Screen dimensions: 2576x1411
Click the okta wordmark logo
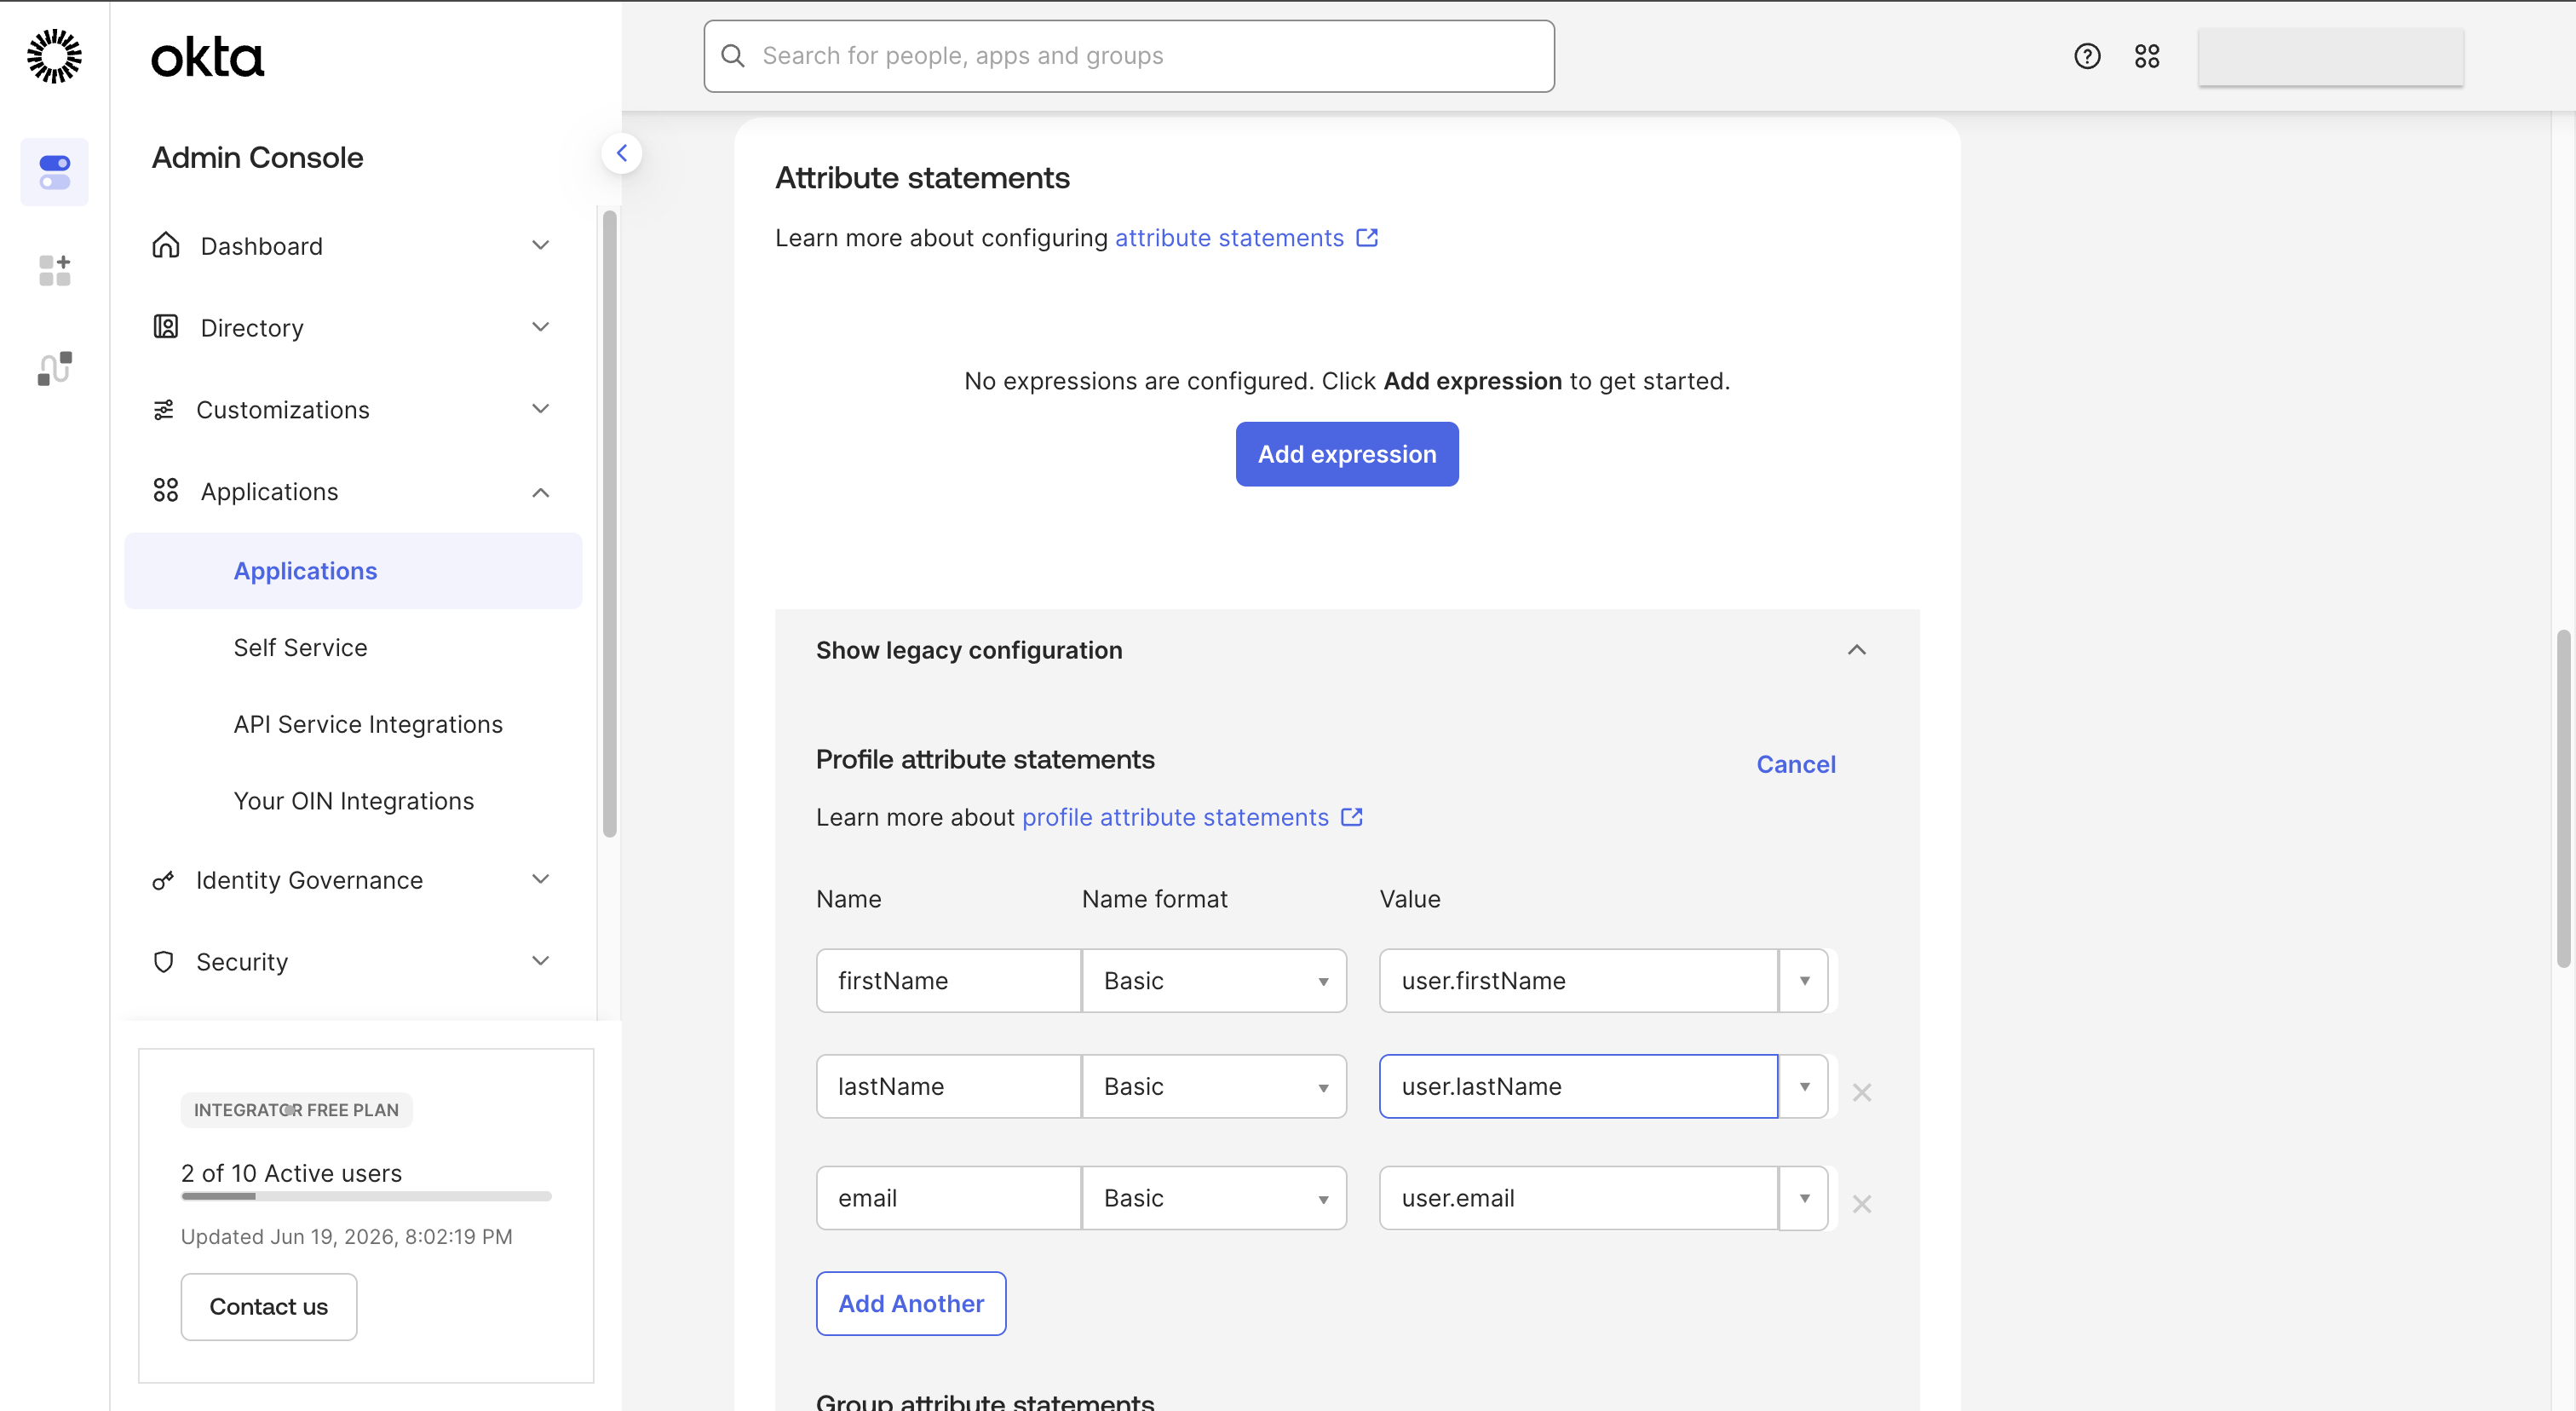click(207, 57)
